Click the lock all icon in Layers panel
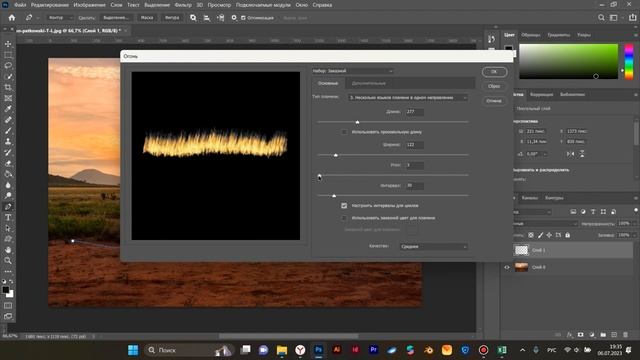Screen dimensions: 640x360 (x=567, y=235)
